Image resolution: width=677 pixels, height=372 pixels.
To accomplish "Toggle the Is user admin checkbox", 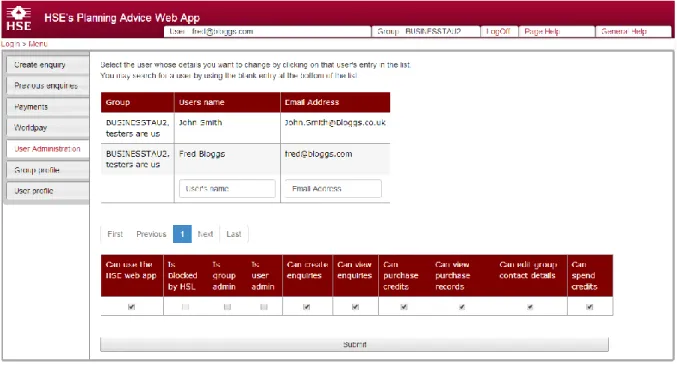I will point(264,307).
